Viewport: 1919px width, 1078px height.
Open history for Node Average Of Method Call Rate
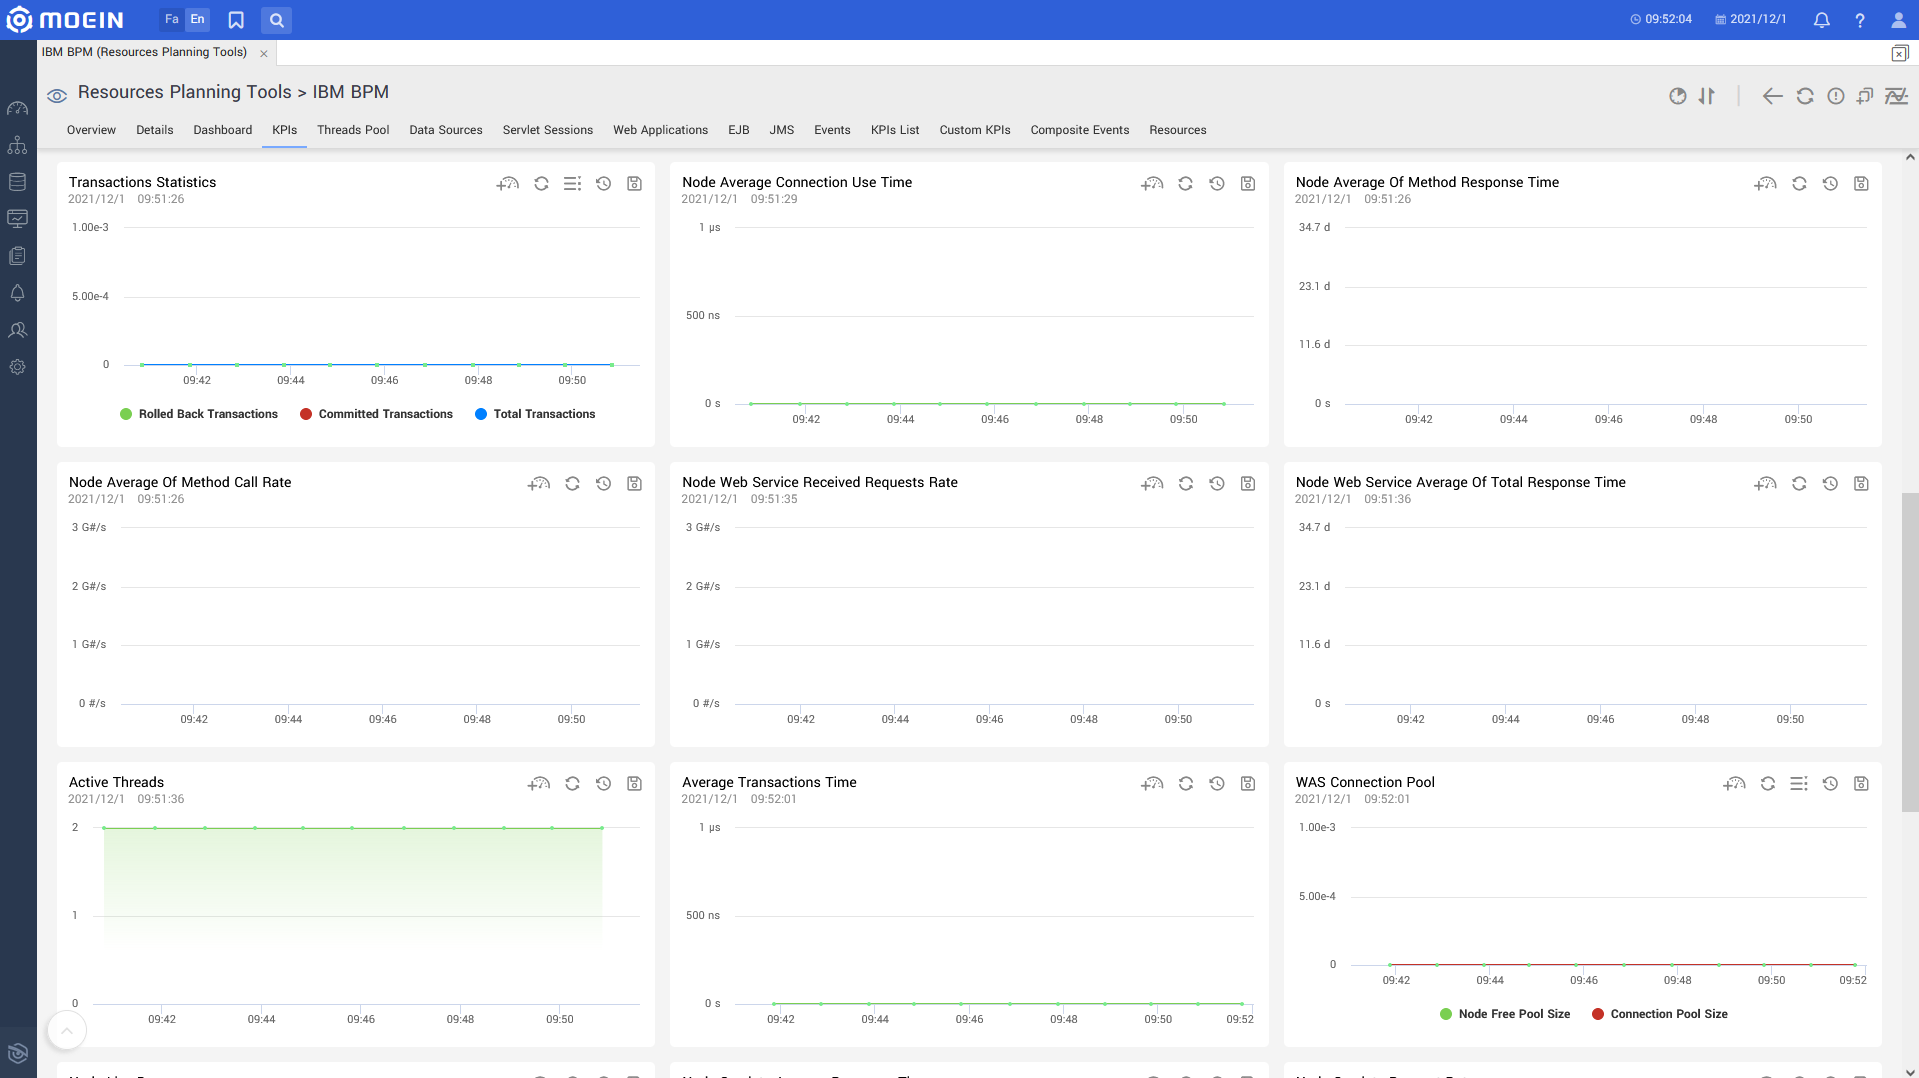(603, 484)
